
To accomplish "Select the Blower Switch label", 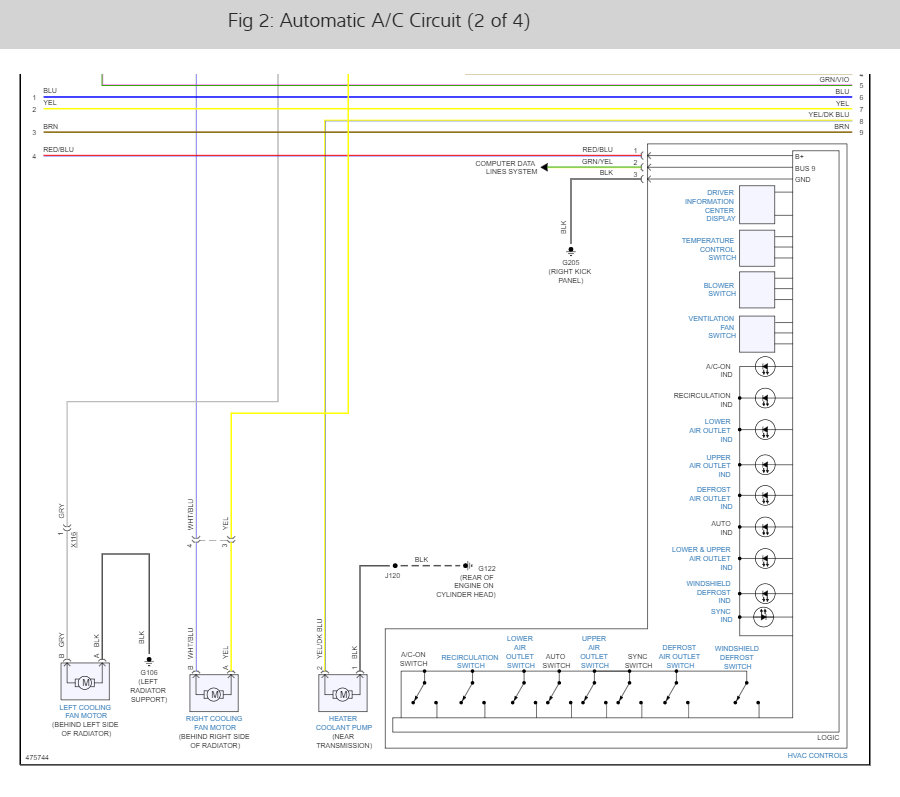I will click(x=719, y=289).
